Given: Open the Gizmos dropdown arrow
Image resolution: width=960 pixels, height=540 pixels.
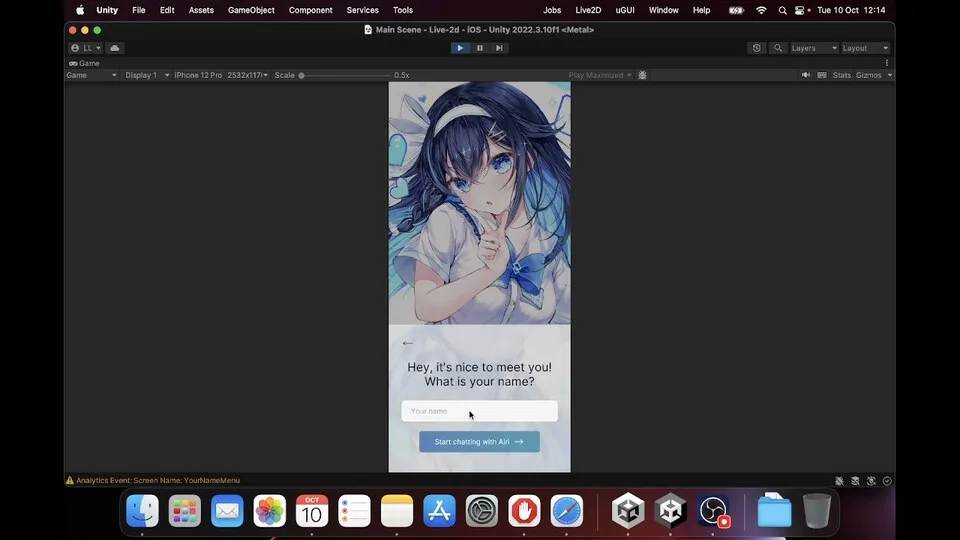Looking at the screenshot, I should 890,75.
